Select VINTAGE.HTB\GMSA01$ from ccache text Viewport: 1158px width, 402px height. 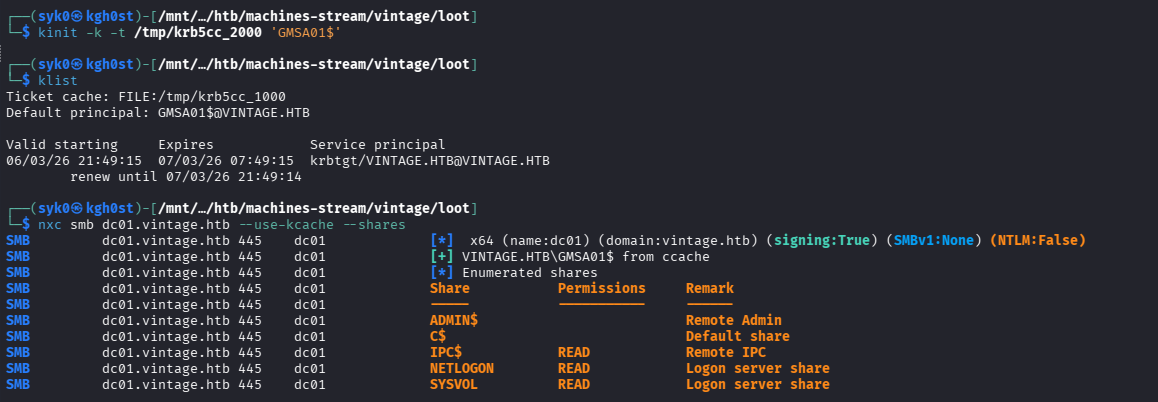click(586, 256)
